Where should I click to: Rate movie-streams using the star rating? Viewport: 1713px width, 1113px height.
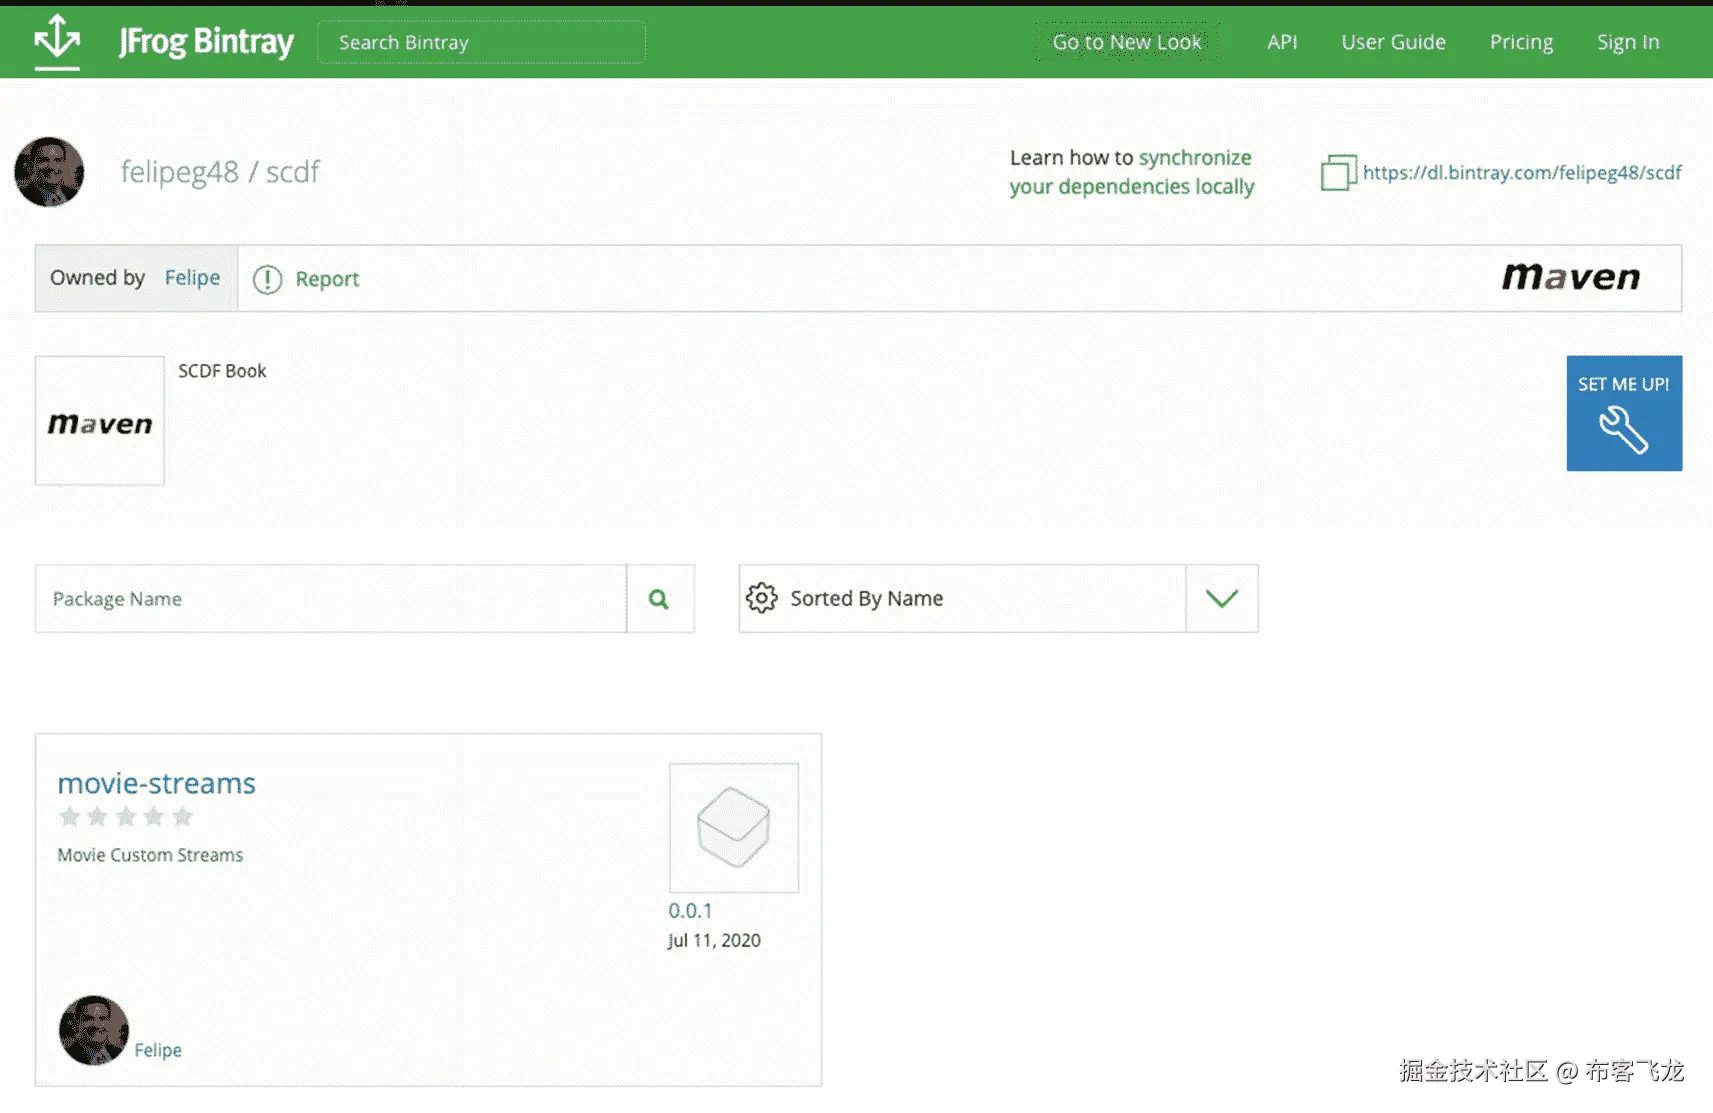(126, 817)
